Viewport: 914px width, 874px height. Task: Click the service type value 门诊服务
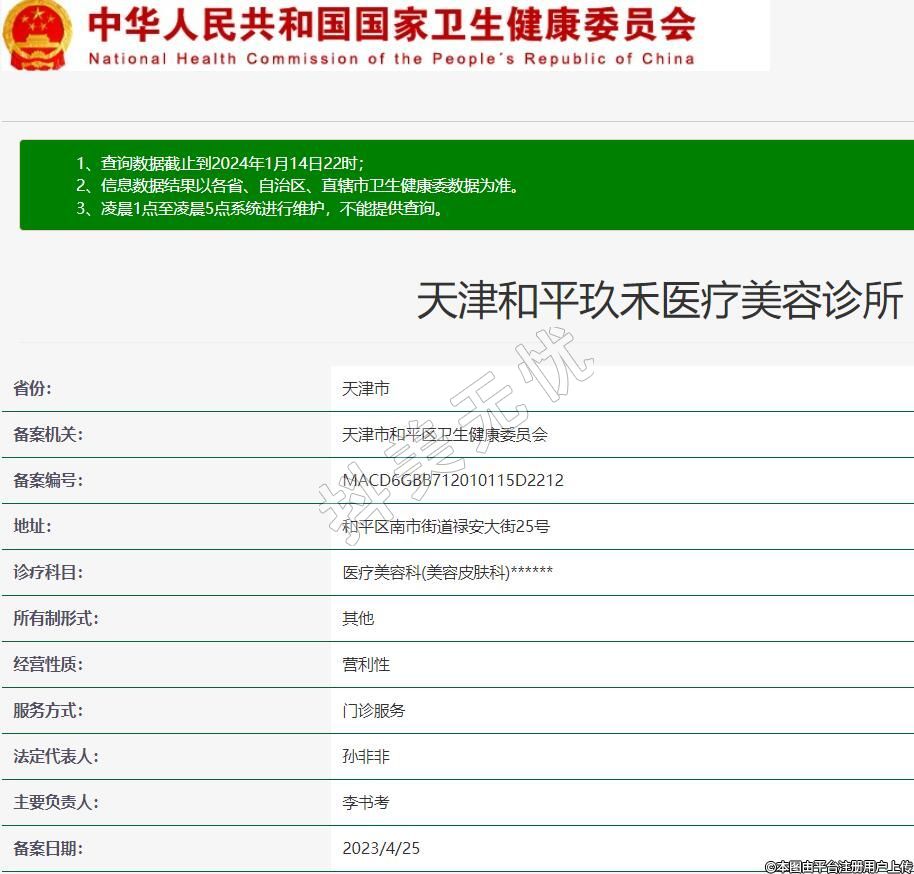click(374, 710)
